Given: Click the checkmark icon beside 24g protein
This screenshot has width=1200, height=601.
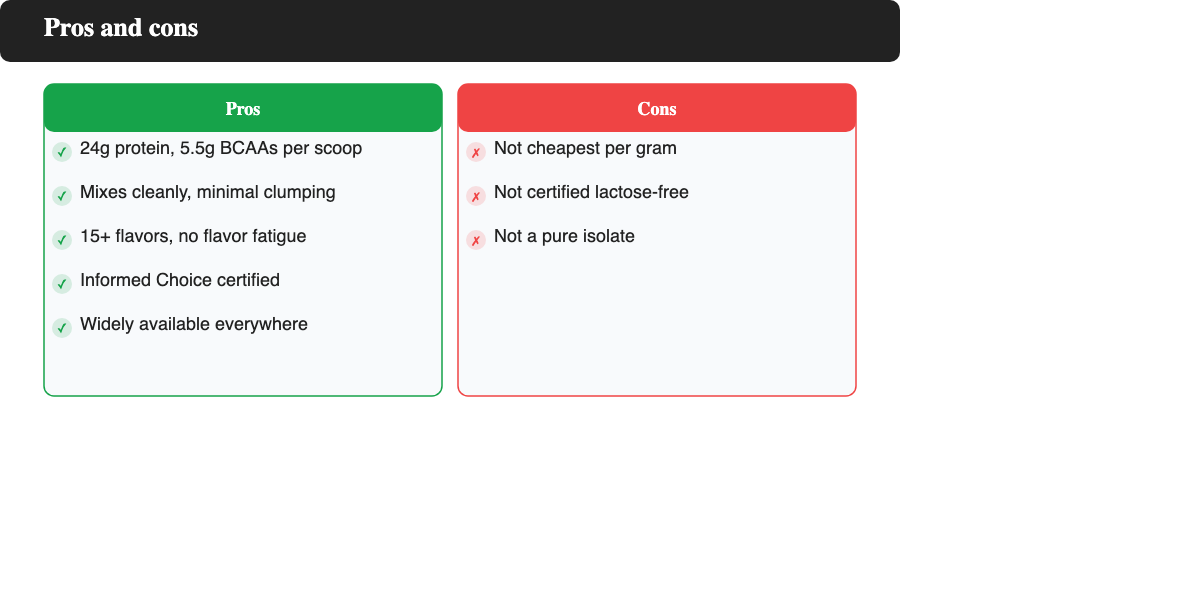Looking at the screenshot, I should point(62,152).
